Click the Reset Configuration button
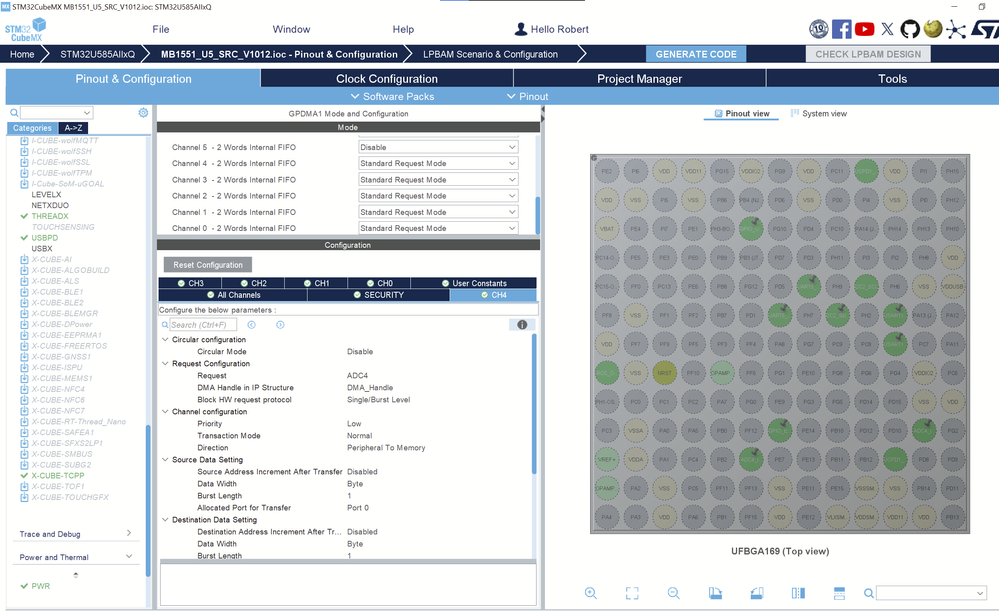Image resolution: width=999 pixels, height=612 pixels. point(208,265)
